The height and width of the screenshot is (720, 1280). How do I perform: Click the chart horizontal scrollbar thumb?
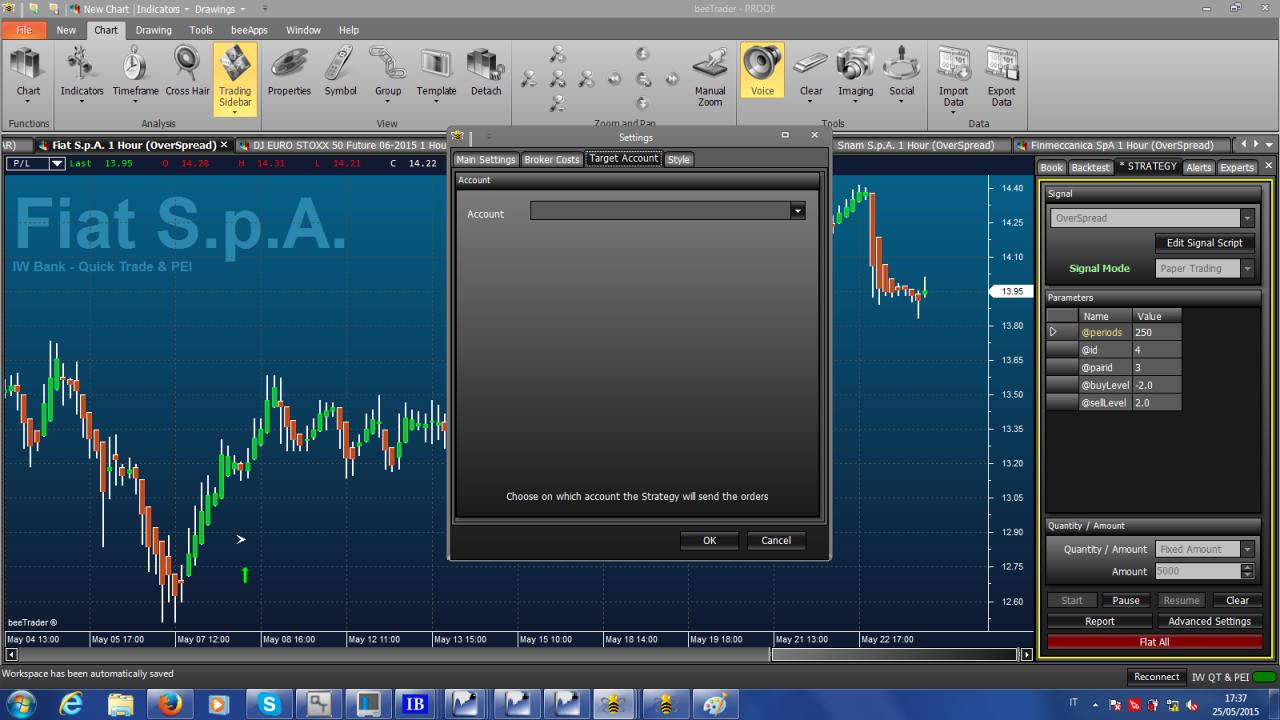(894, 654)
